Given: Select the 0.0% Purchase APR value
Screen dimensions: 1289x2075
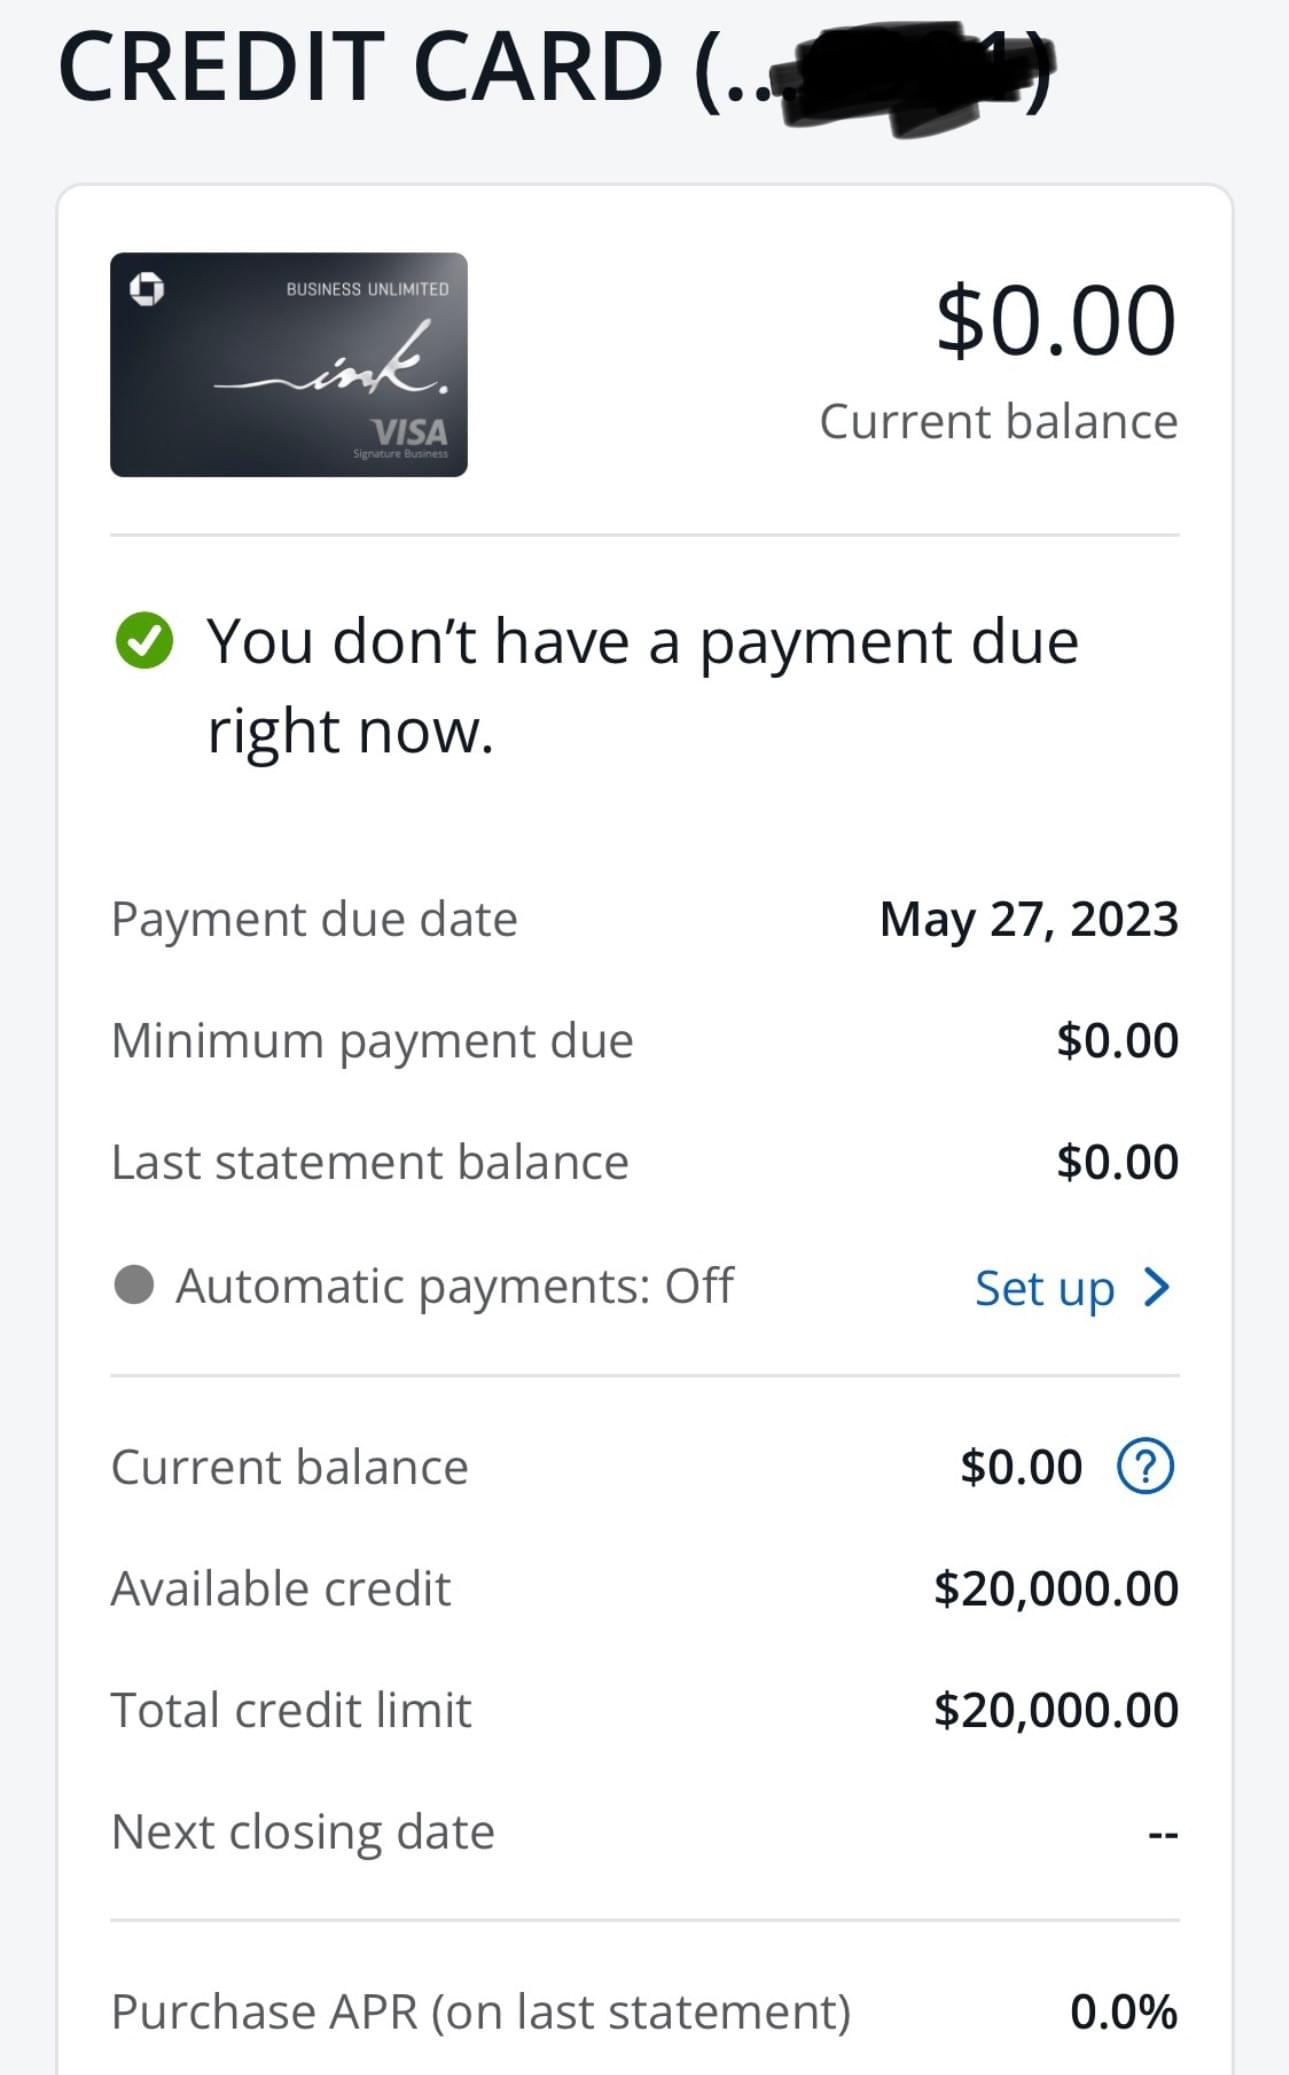Looking at the screenshot, I should pyautogui.click(x=1123, y=2012).
